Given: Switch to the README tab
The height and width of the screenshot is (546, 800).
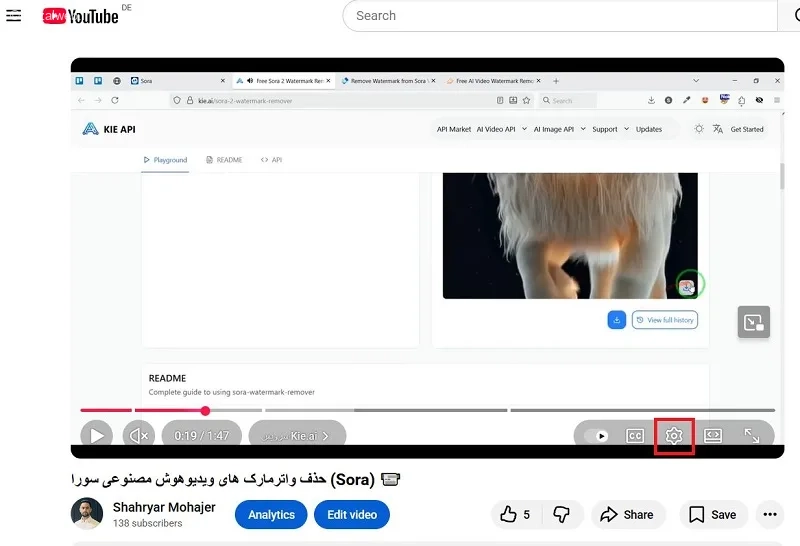Looking at the screenshot, I should click(224, 160).
